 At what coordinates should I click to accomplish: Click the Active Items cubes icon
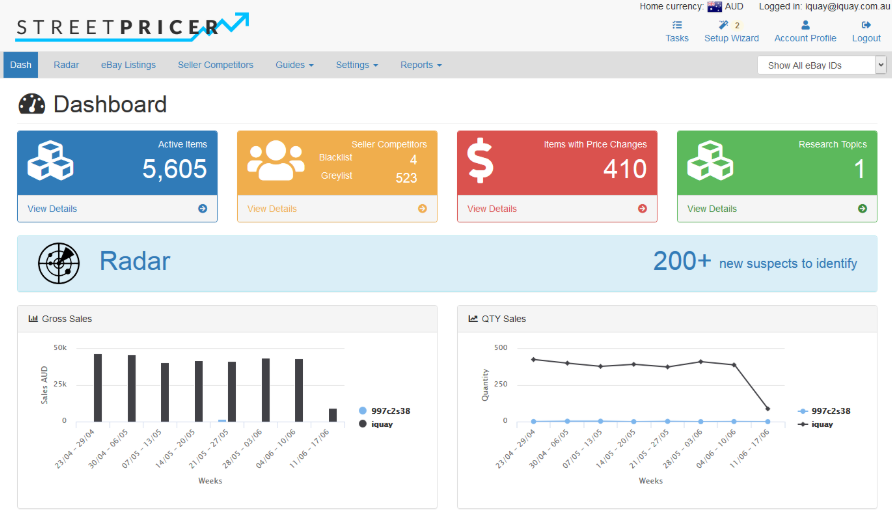point(51,160)
